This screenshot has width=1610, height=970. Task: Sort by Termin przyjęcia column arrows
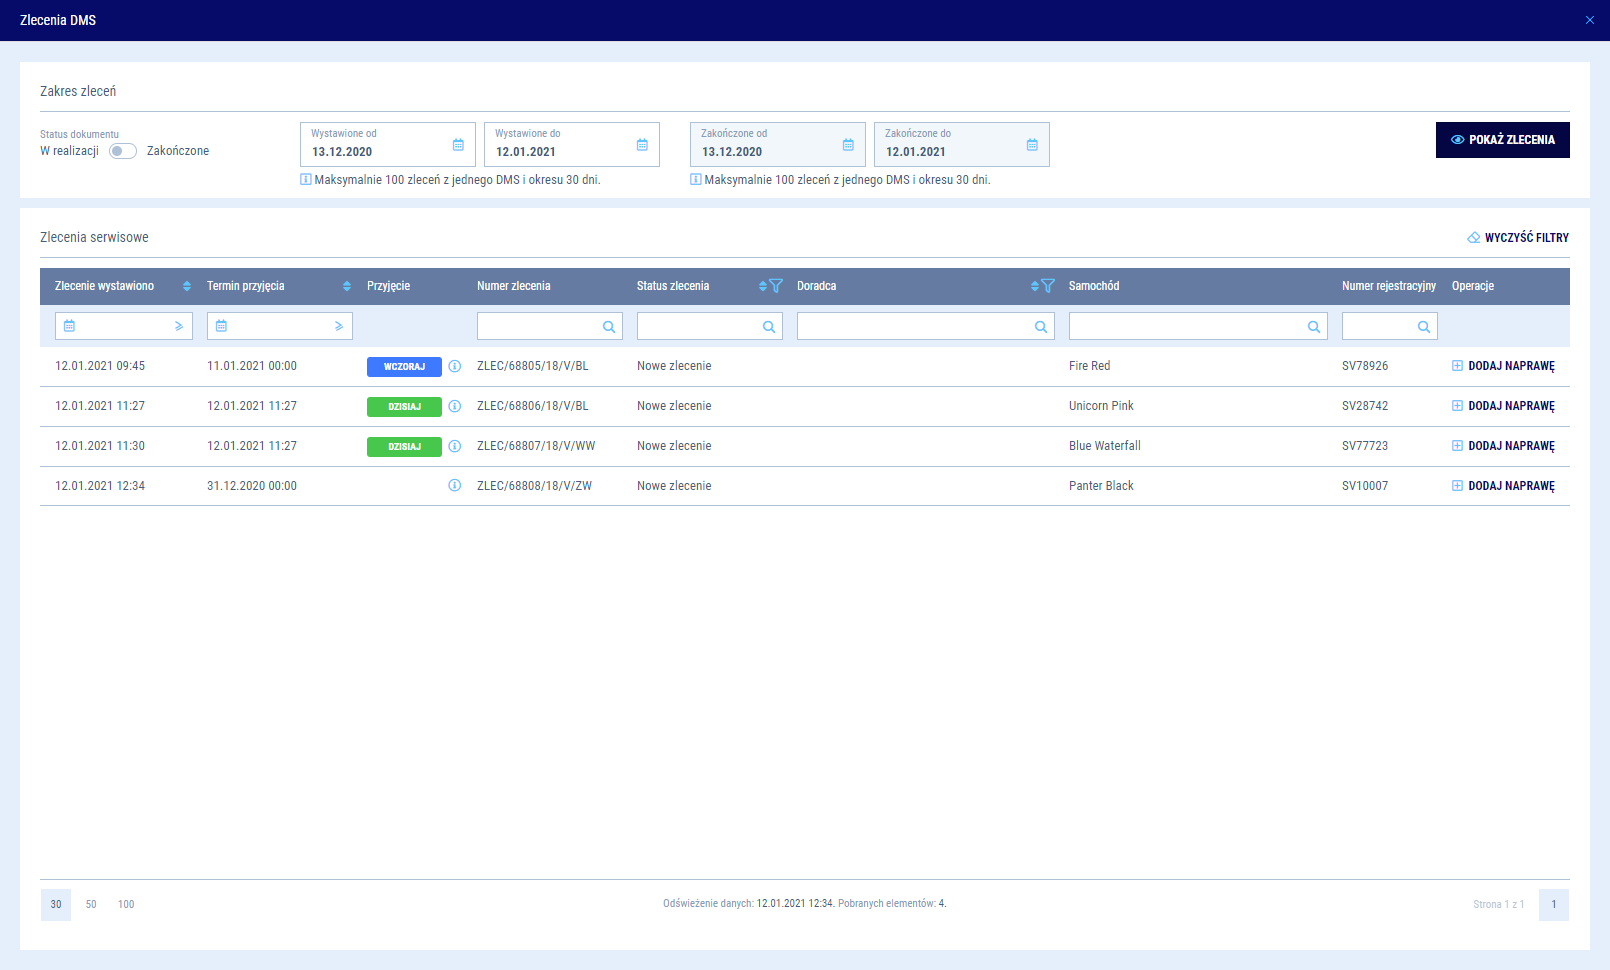pos(347,286)
